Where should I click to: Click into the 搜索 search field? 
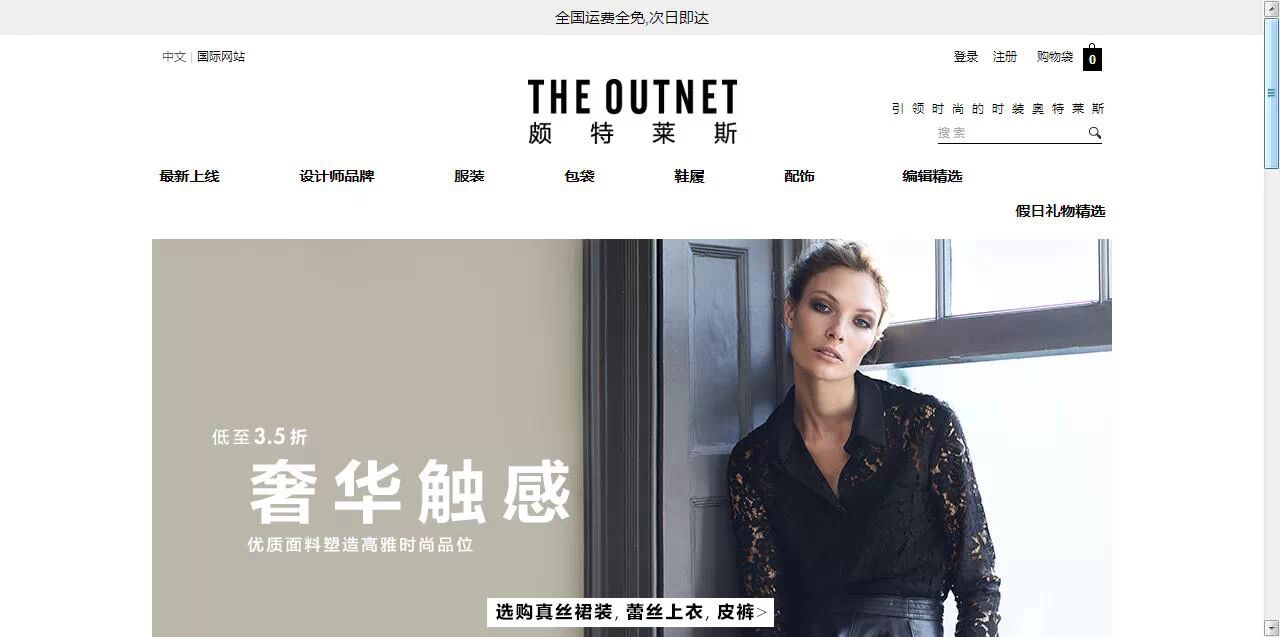coord(1011,133)
